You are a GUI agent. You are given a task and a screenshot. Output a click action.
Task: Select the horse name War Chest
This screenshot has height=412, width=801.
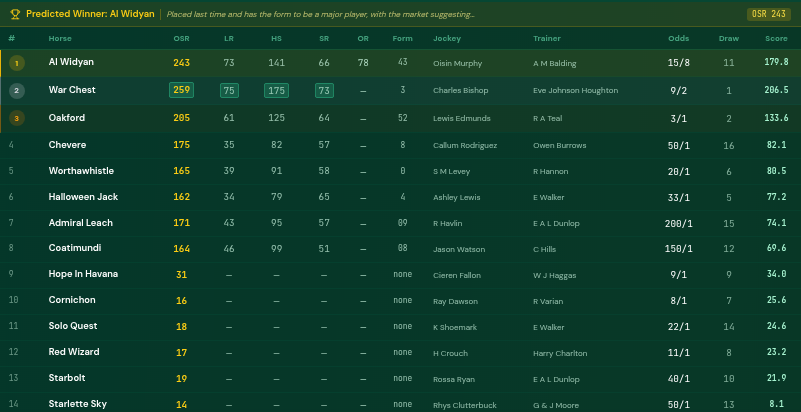coord(72,90)
